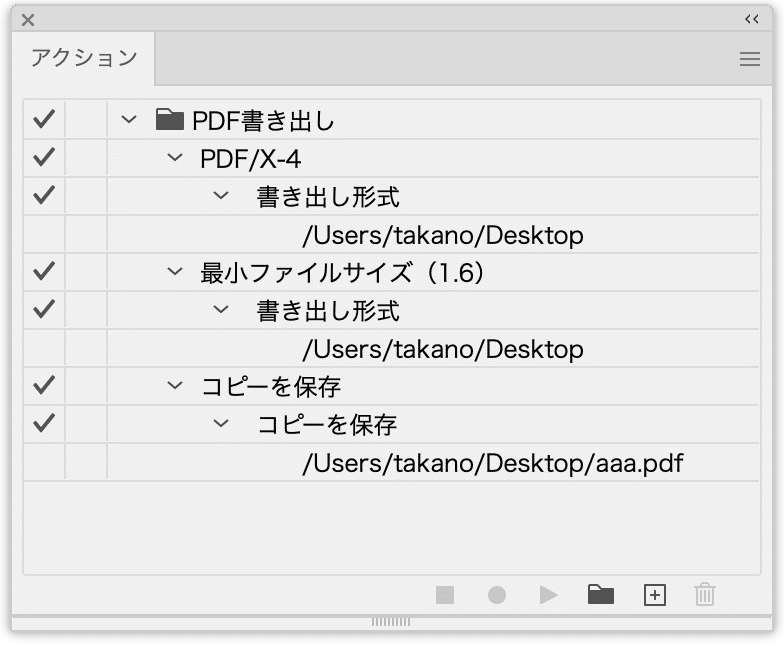Click the folder icon beside PDF書き出し
784x646 pixels.
point(170,120)
